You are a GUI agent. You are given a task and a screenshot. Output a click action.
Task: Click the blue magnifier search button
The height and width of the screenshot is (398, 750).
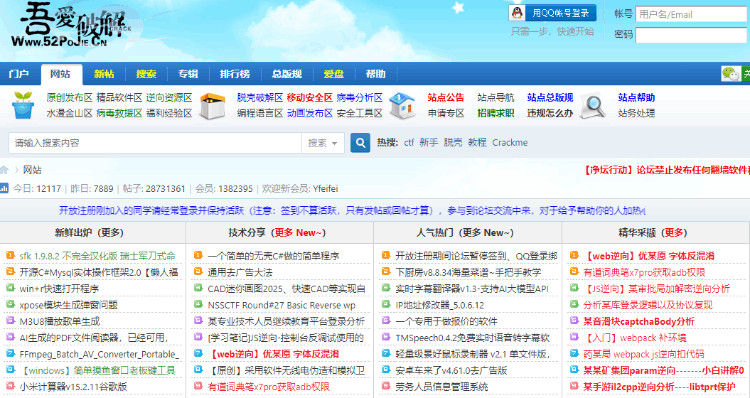(x=360, y=143)
